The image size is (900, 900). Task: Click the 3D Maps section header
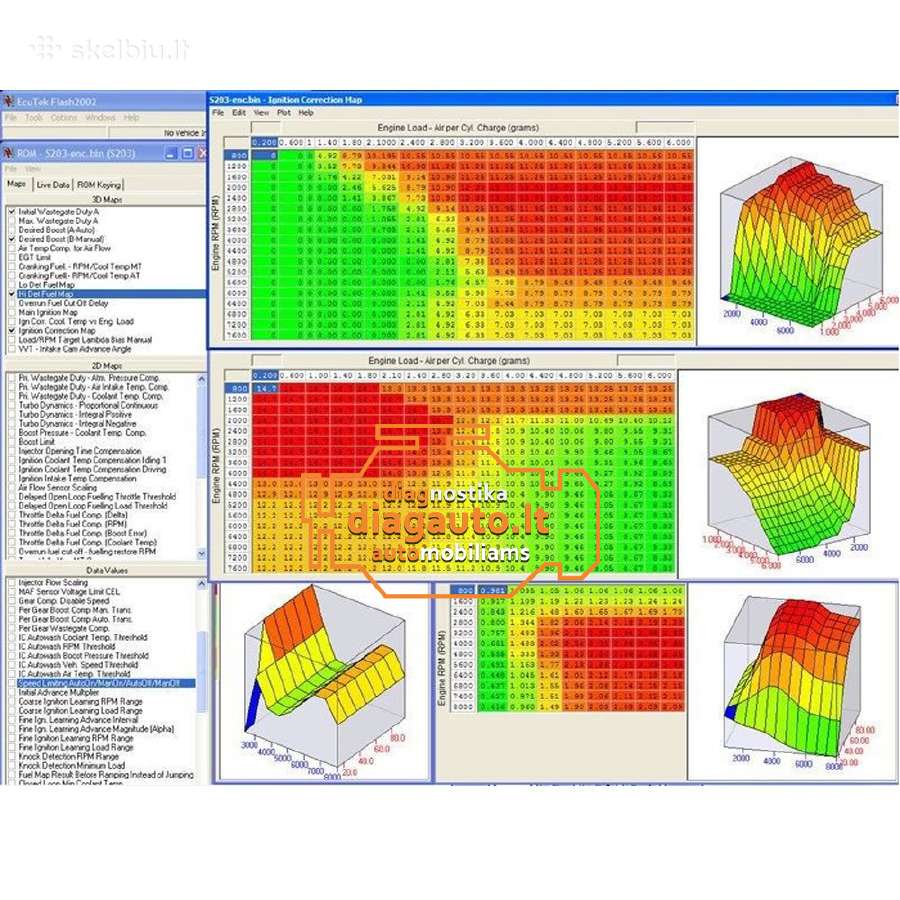106,199
